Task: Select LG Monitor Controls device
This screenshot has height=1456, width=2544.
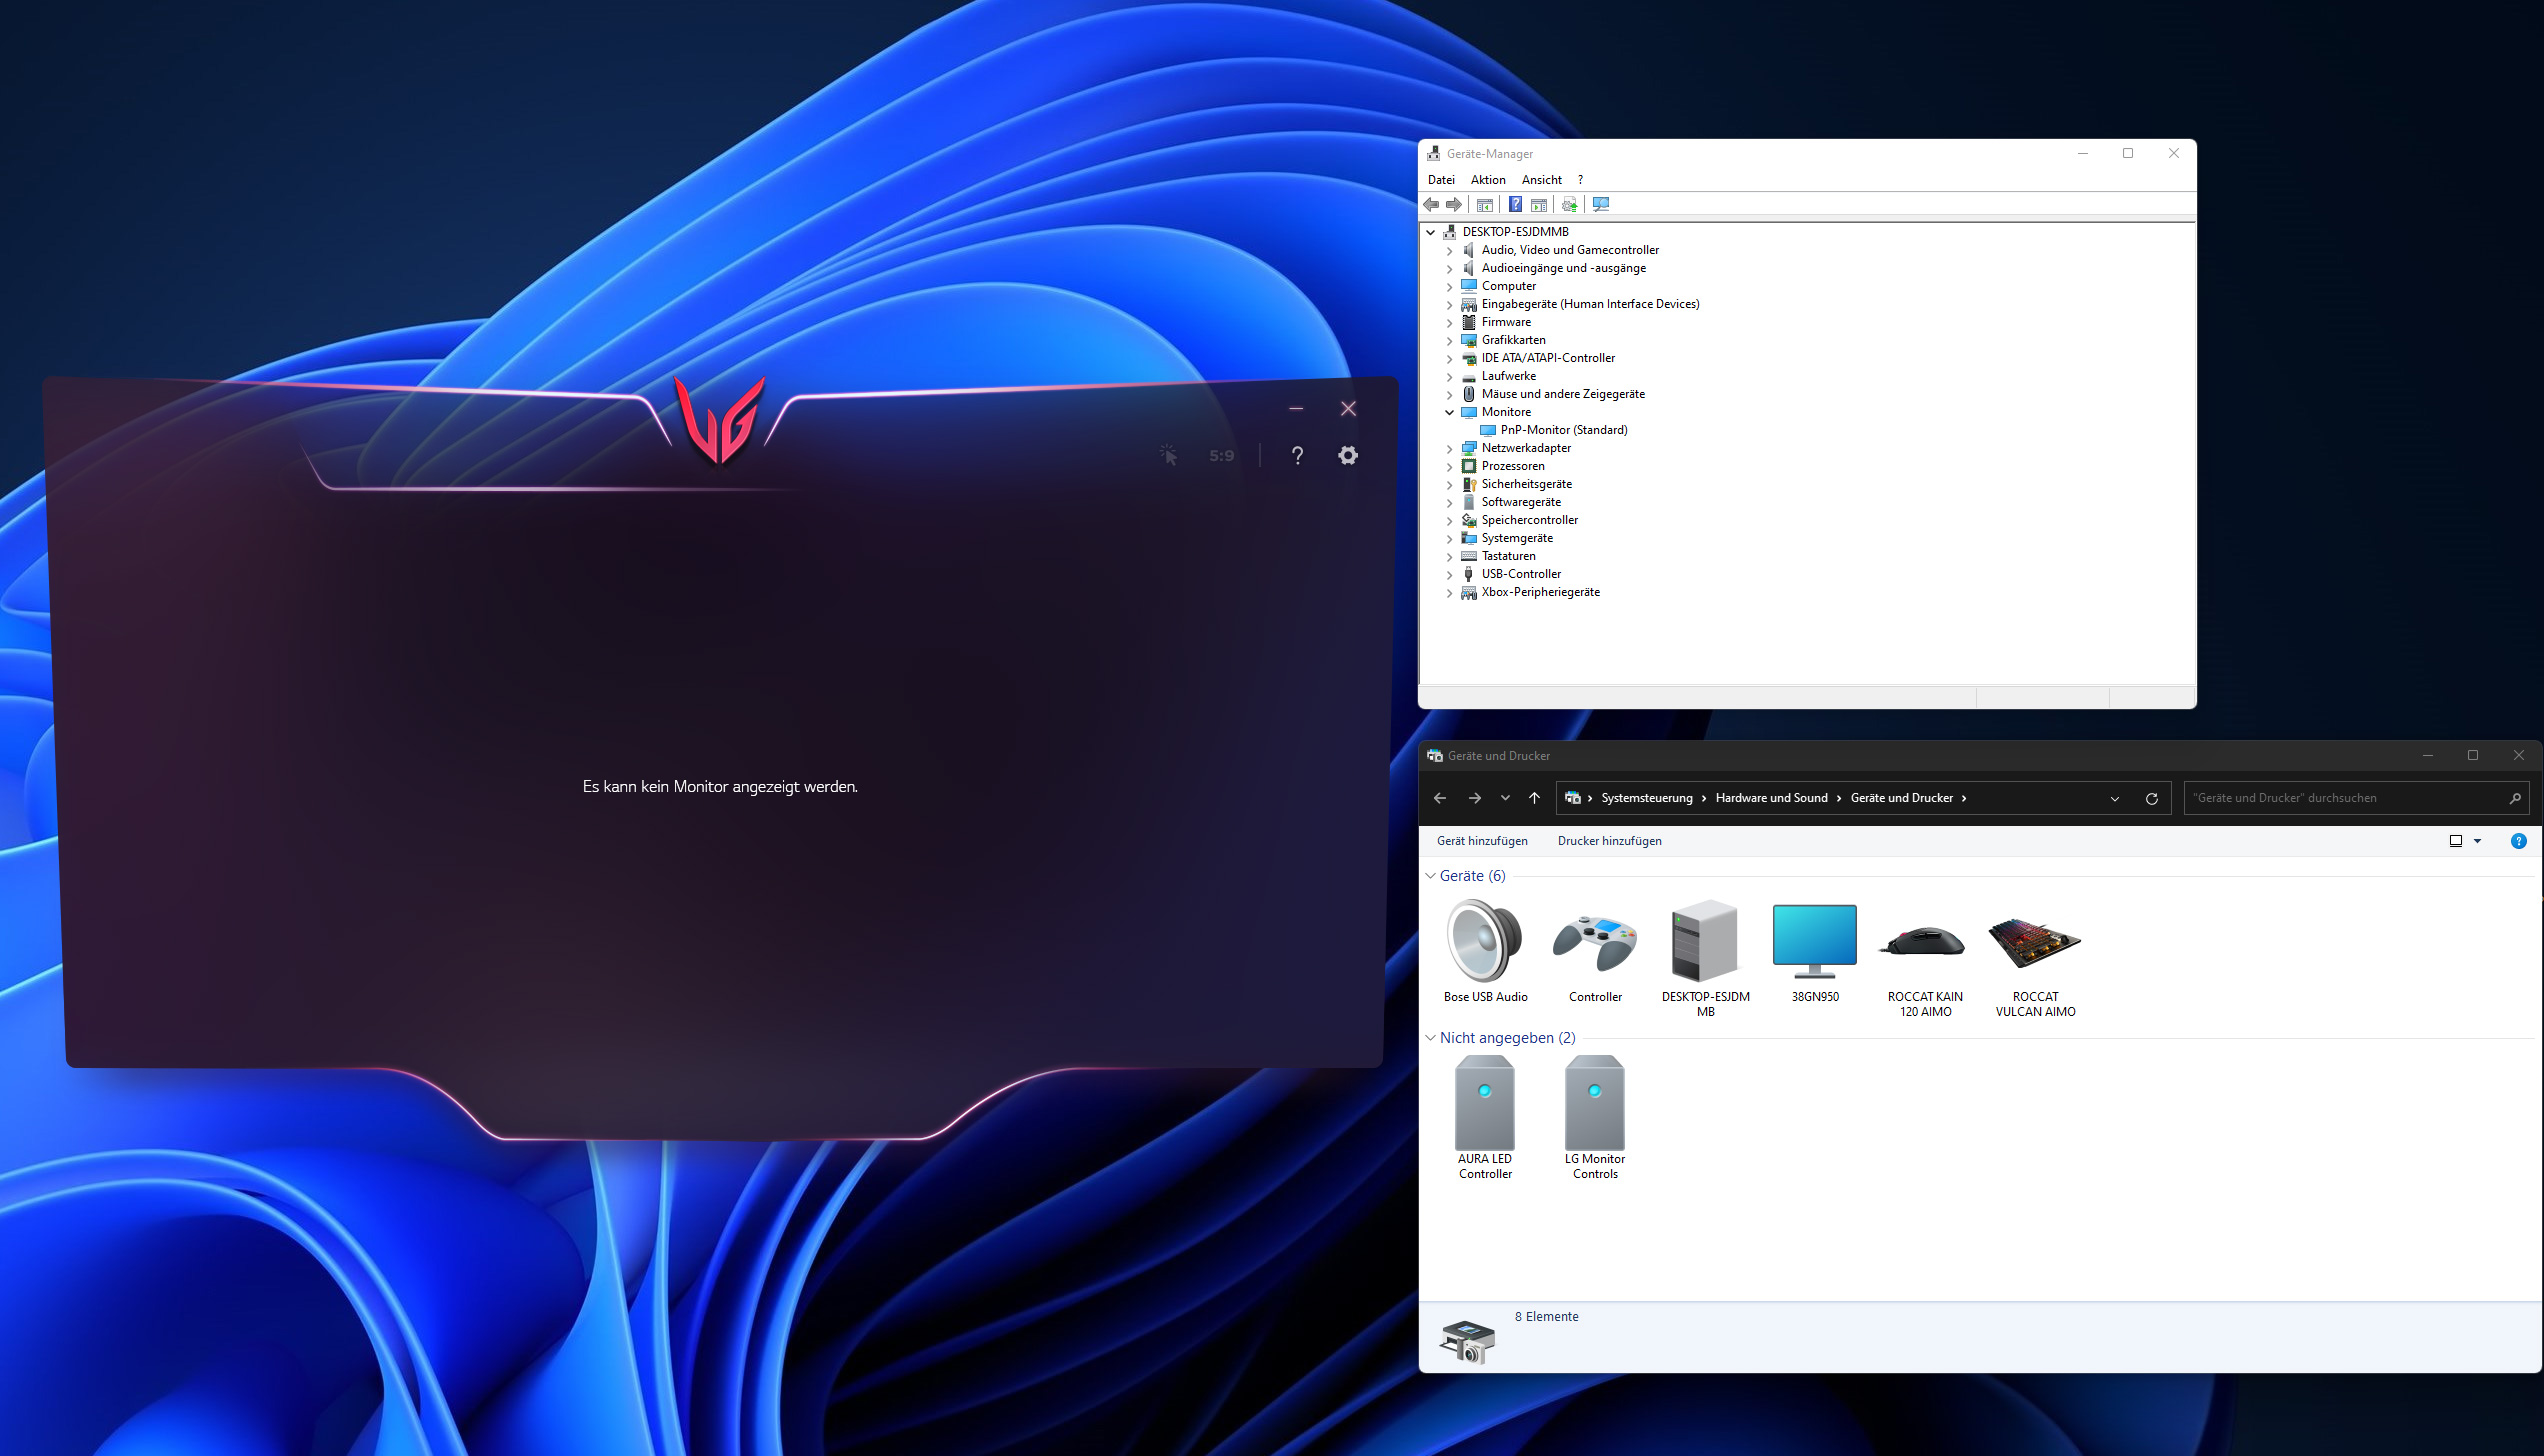Action: click(1595, 1104)
